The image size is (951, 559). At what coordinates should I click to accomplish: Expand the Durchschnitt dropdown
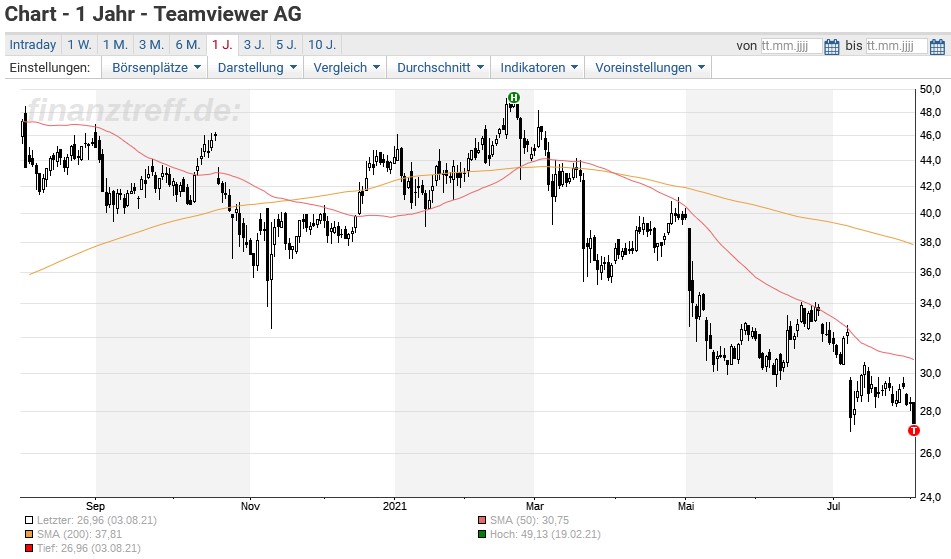[x=440, y=67]
